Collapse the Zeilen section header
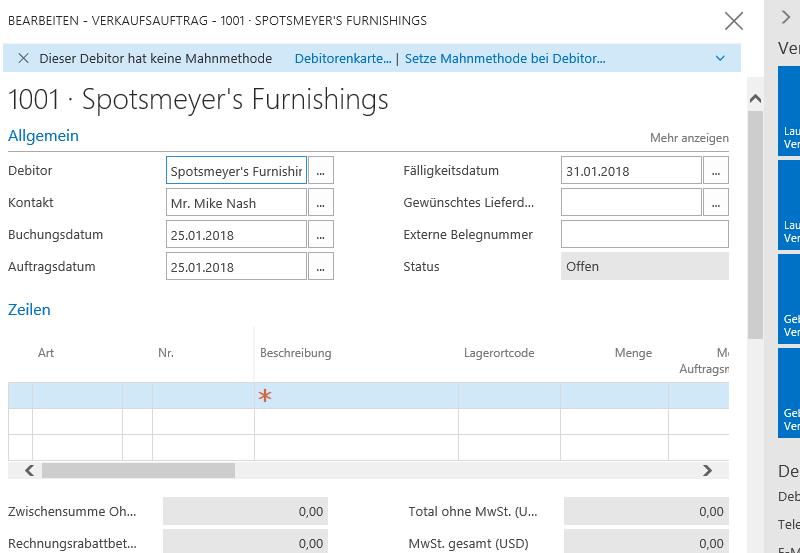The image size is (800, 553). (29, 310)
